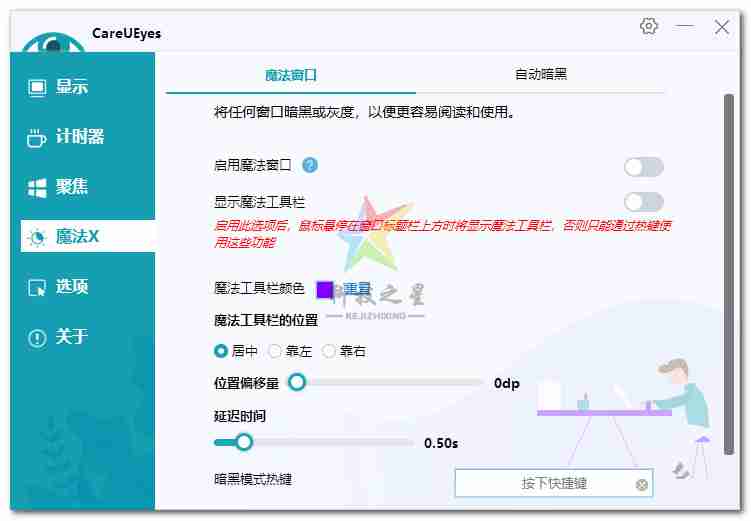This screenshot has height=521, width=751.
Task: Select the 魔法X sidebar item
Action: 88,236
